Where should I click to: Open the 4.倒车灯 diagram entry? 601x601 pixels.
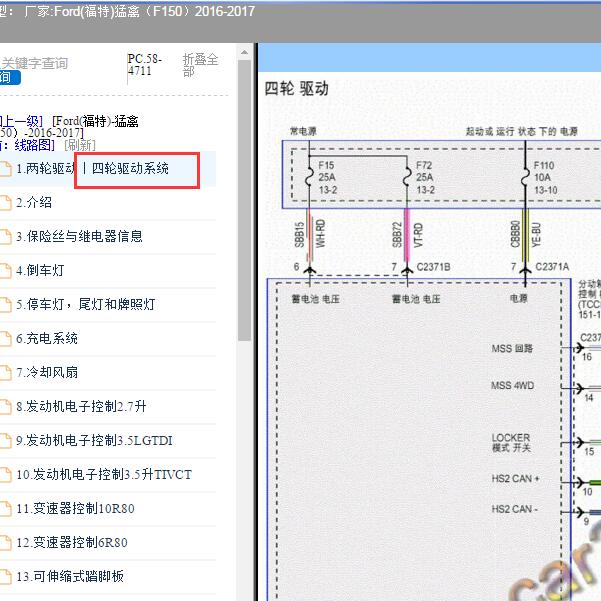tap(40, 271)
